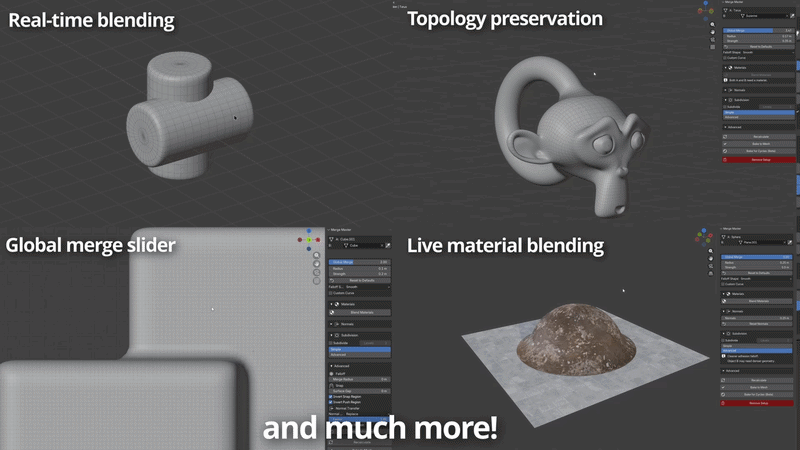Click Bake to Mesh in top-right panel

[759, 144]
